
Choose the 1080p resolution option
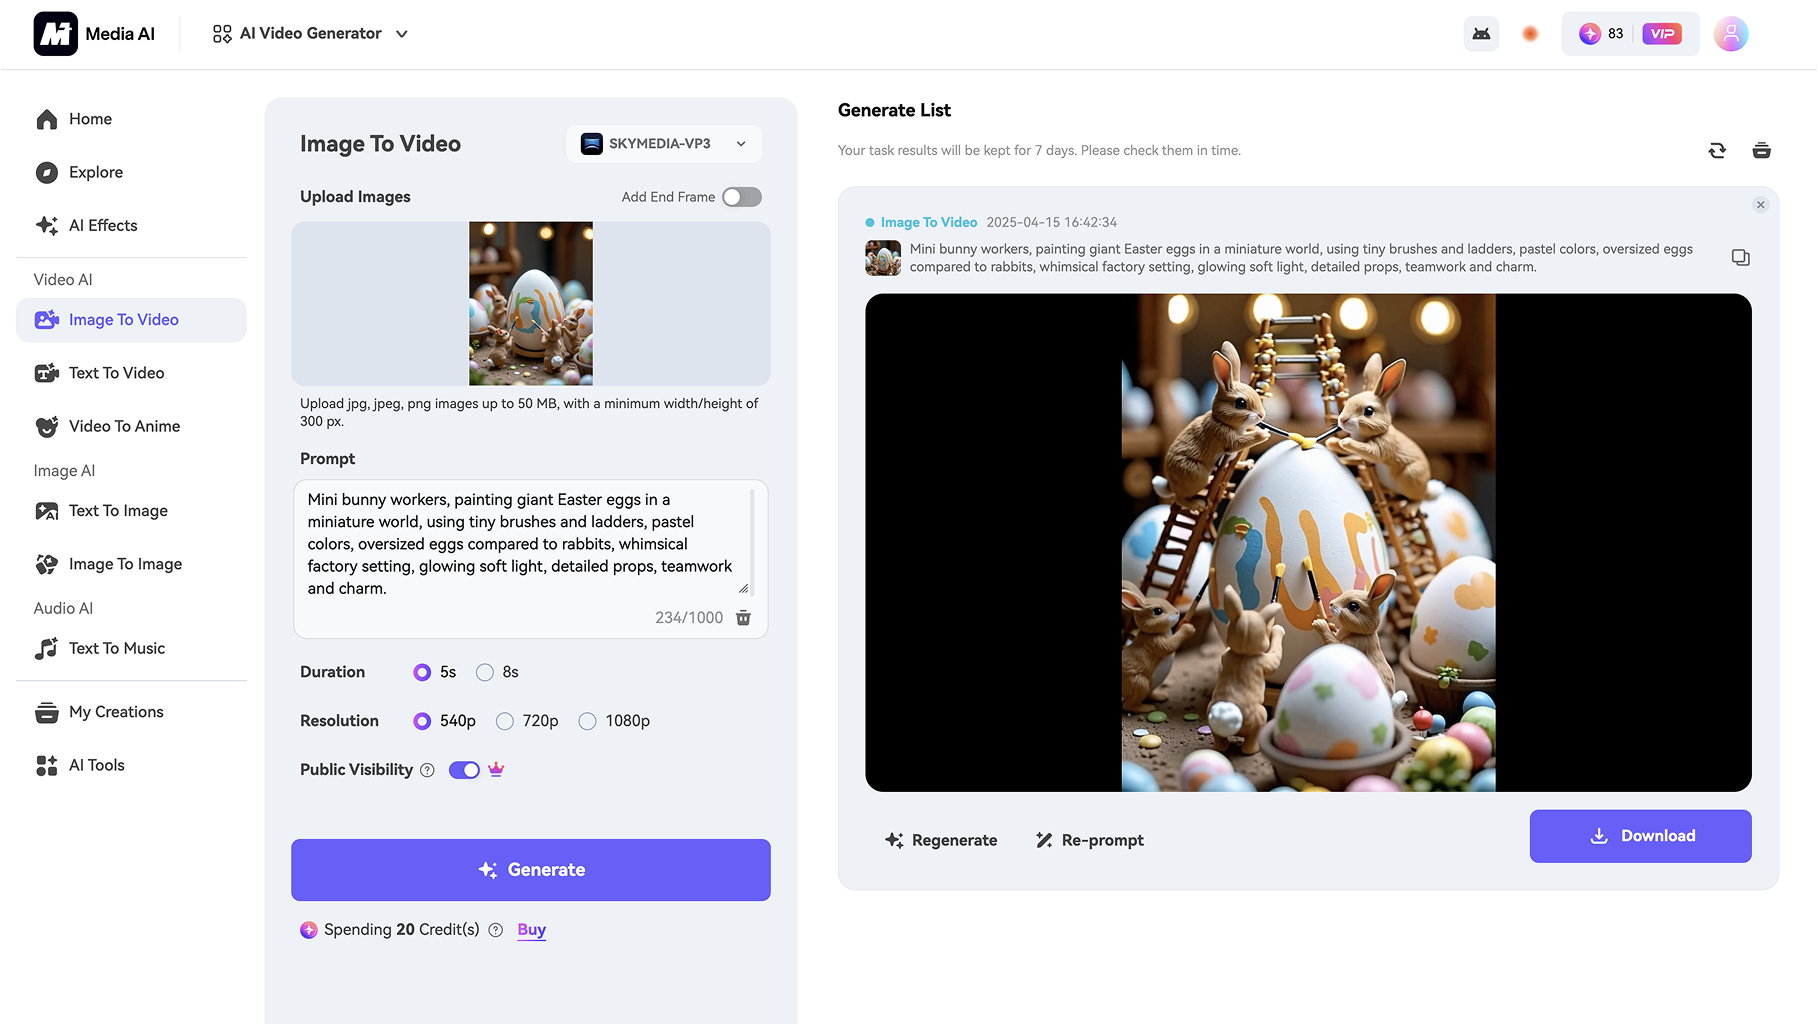(x=588, y=721)
